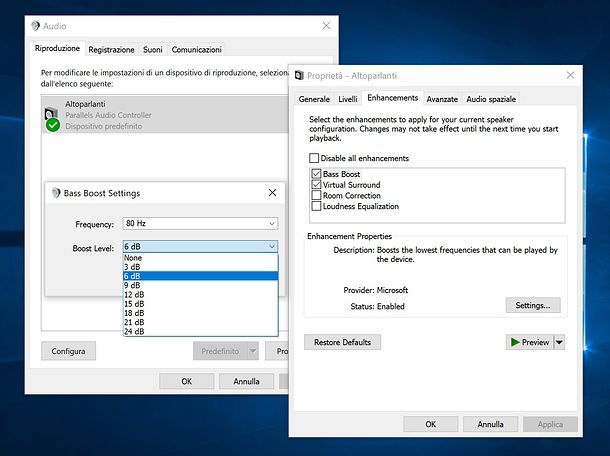Expand the Preview button dropdown arrow
The image size is (610, 456).
[559, 342]
